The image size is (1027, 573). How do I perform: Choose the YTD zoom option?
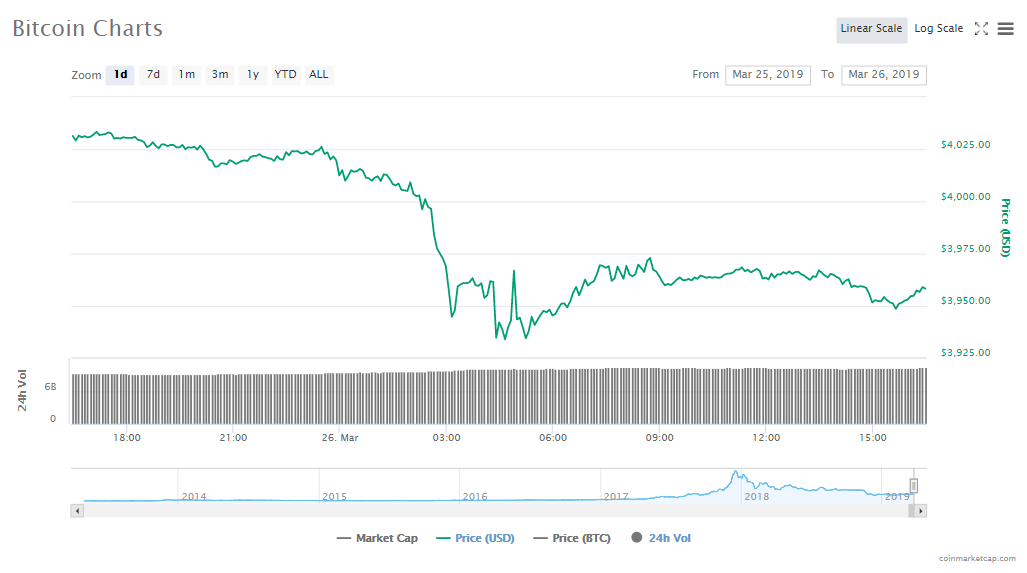286,75
